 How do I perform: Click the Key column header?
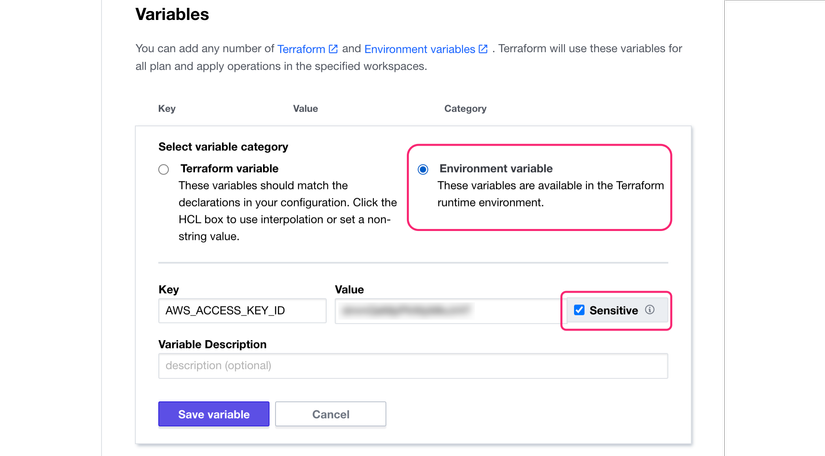point(167,108)
